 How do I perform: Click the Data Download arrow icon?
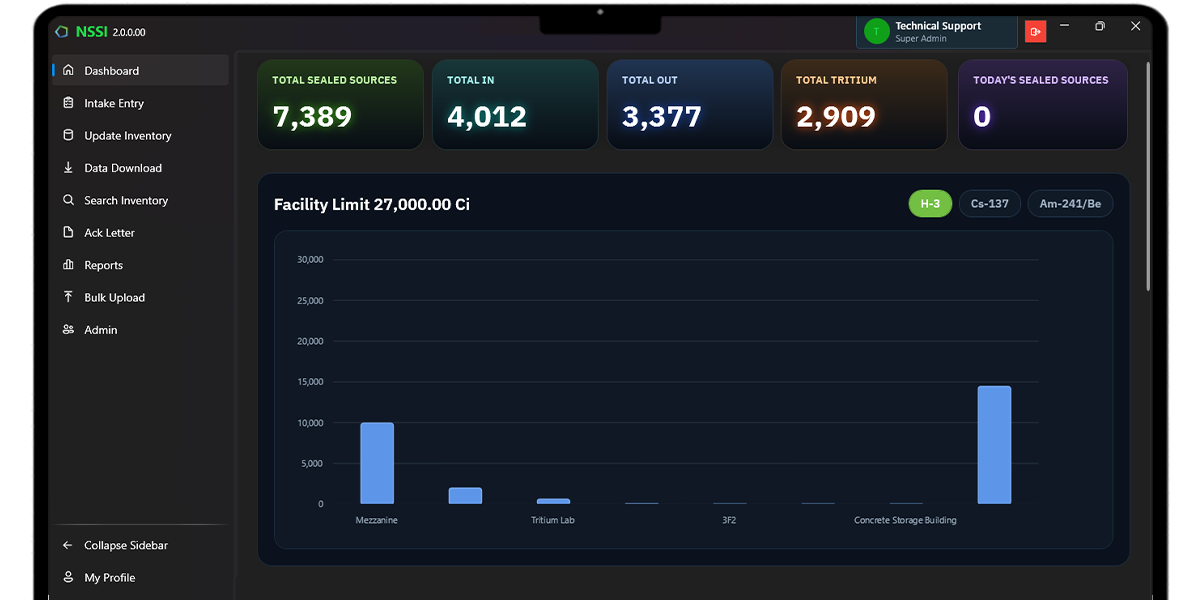tap(68, 168)
